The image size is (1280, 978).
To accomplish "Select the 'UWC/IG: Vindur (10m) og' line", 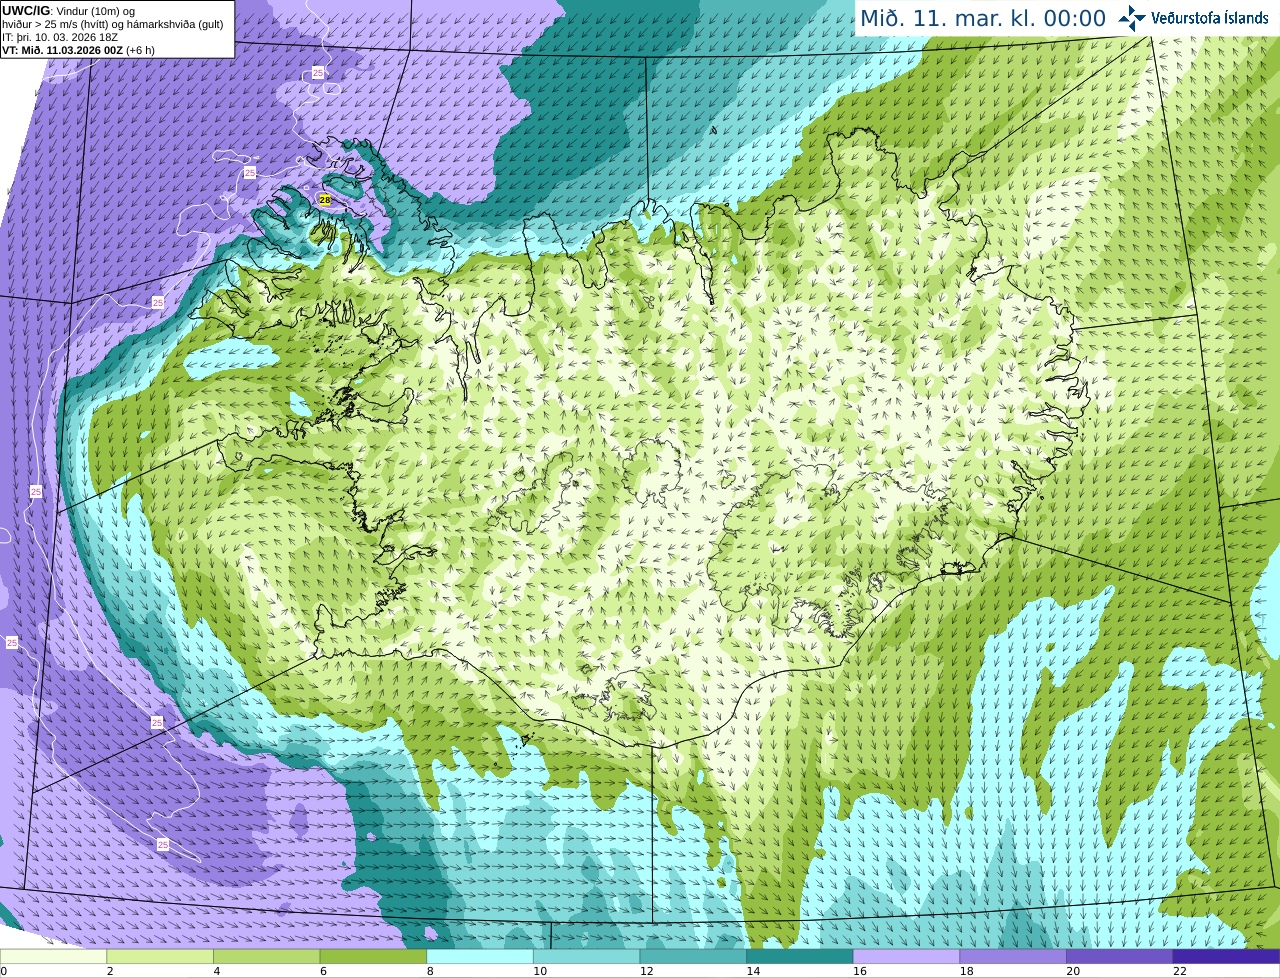I will [68, 11].
